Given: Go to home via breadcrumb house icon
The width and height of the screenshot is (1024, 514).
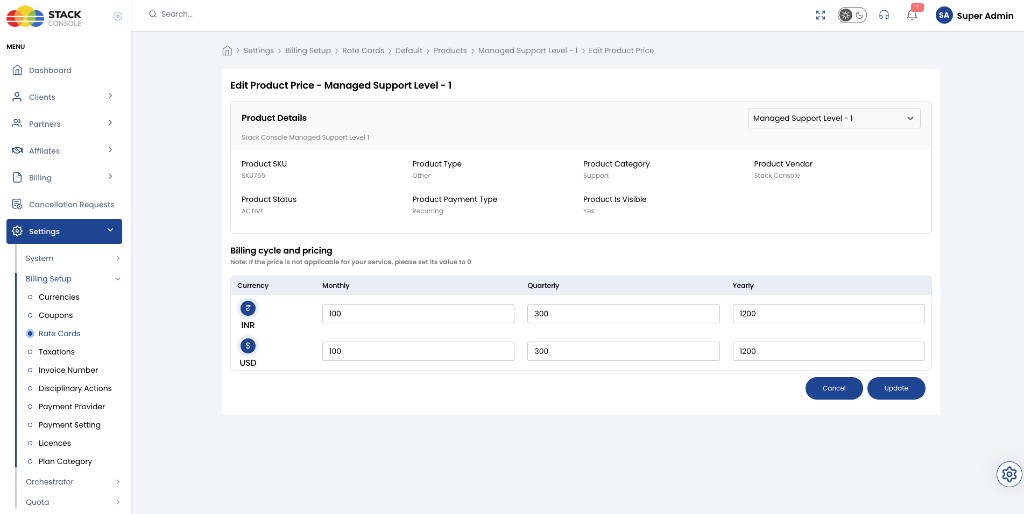Looking at the screenshot, I should coord(227,50).
